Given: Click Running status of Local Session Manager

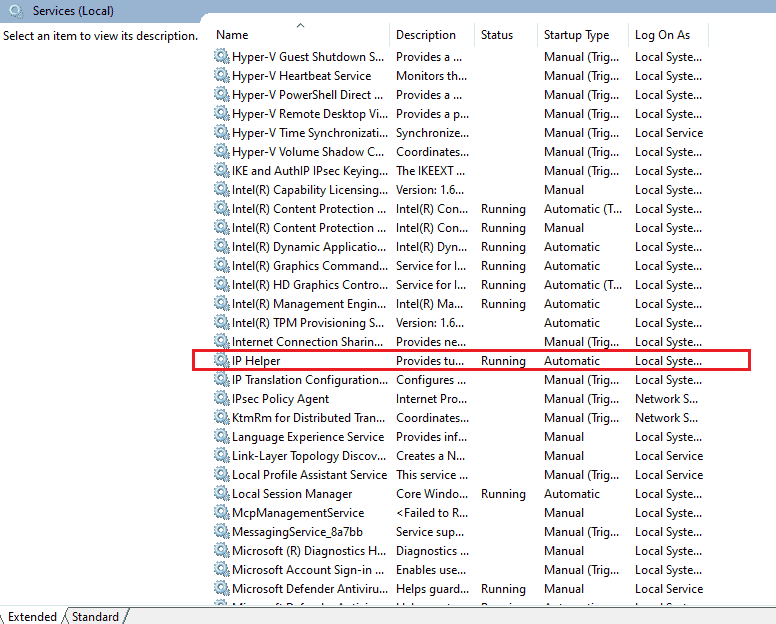Looking at the screenshot, I should 503,494.
